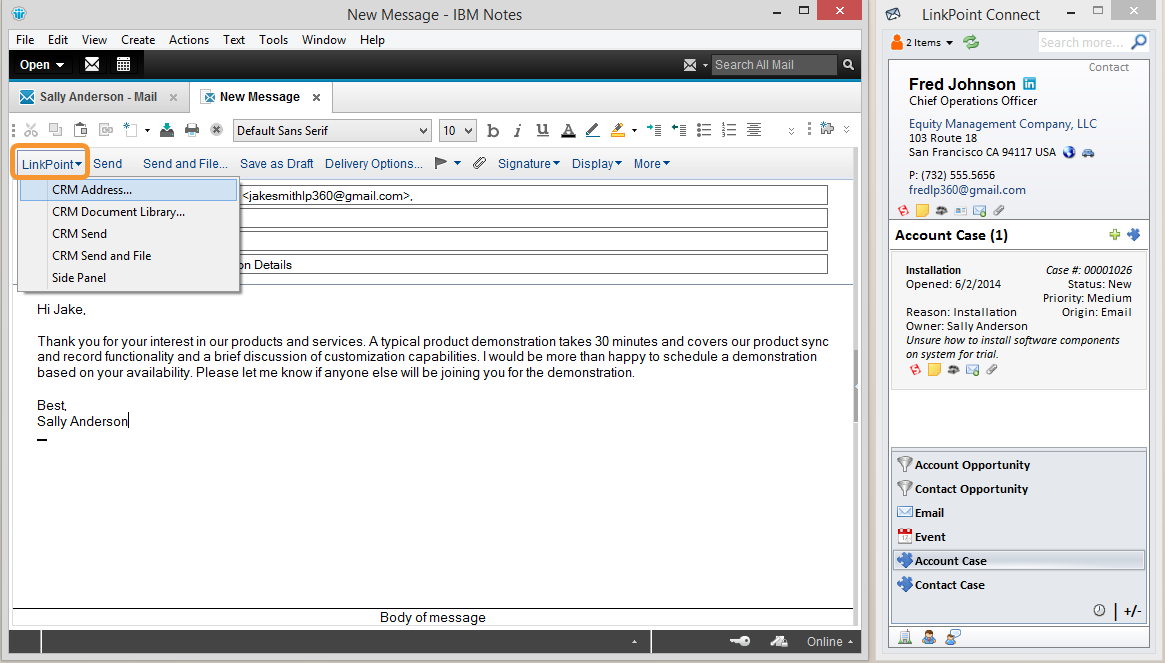The width and height of the screenshot is (1165, 663).
Task: Select Event in LinkPoint list
Action: click(1019, 537)
